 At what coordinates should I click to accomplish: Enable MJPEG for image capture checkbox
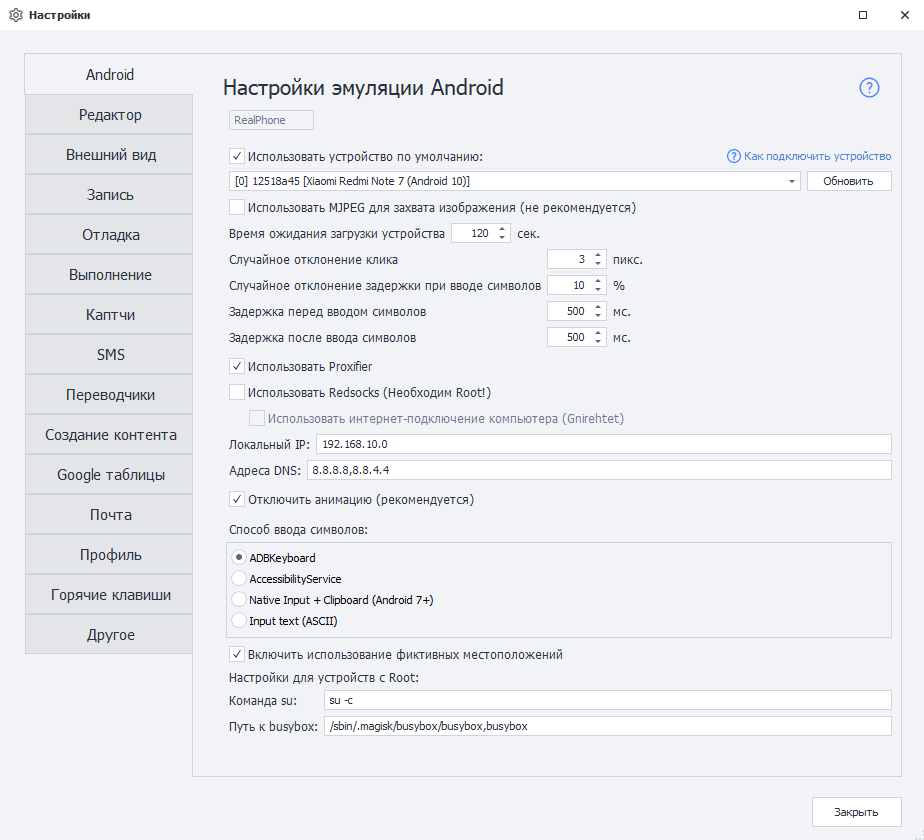(237, 208)
